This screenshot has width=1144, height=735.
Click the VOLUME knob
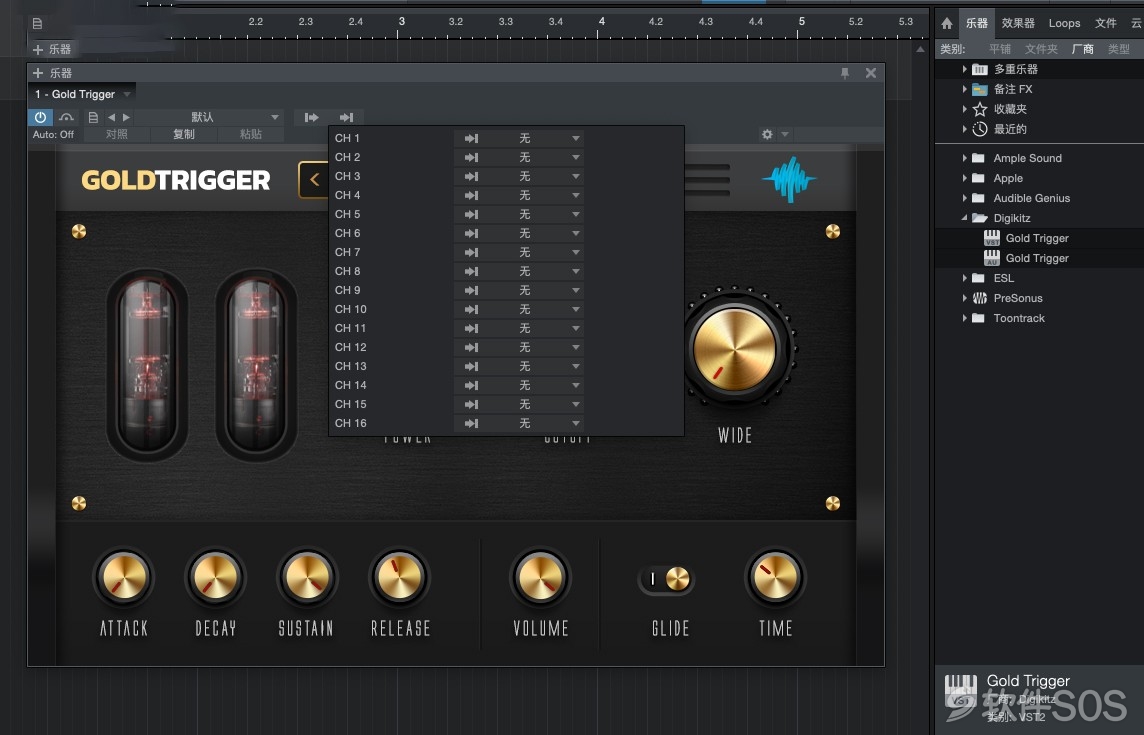(540, 577)
